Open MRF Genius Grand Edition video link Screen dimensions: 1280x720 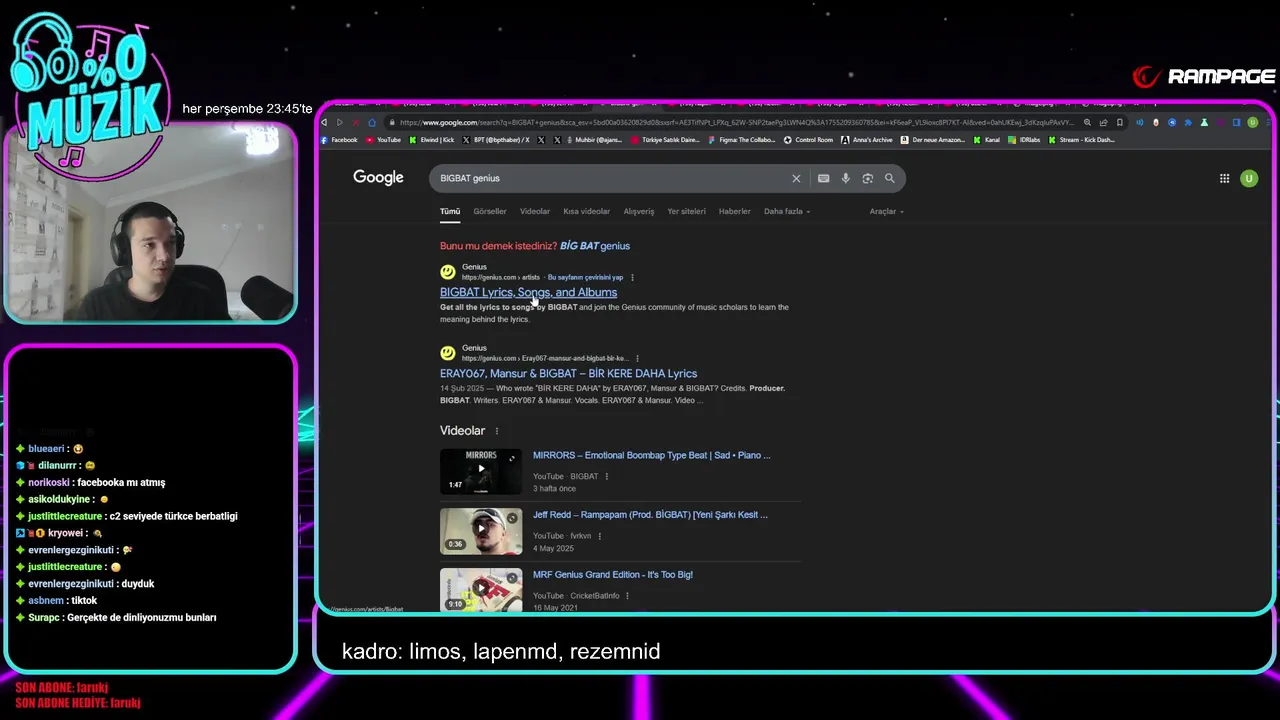pos(613,575)
